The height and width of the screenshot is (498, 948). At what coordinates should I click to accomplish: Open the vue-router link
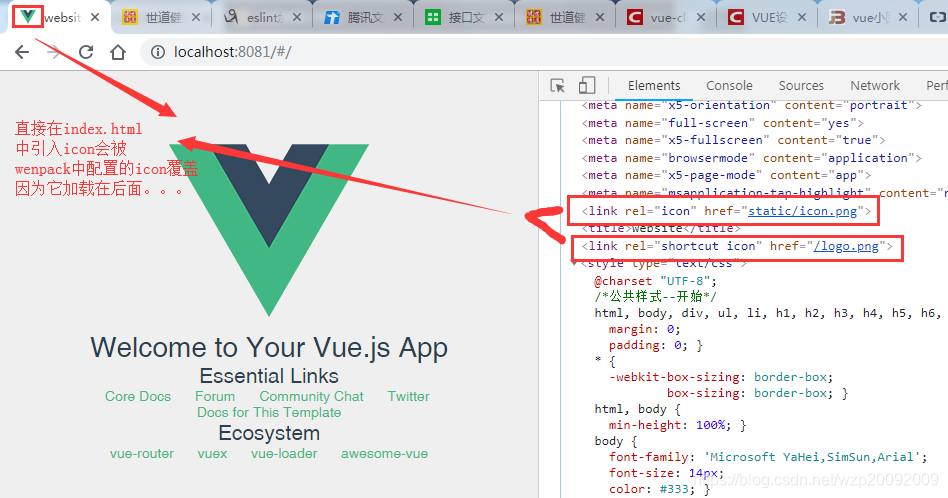pos(141,454)
